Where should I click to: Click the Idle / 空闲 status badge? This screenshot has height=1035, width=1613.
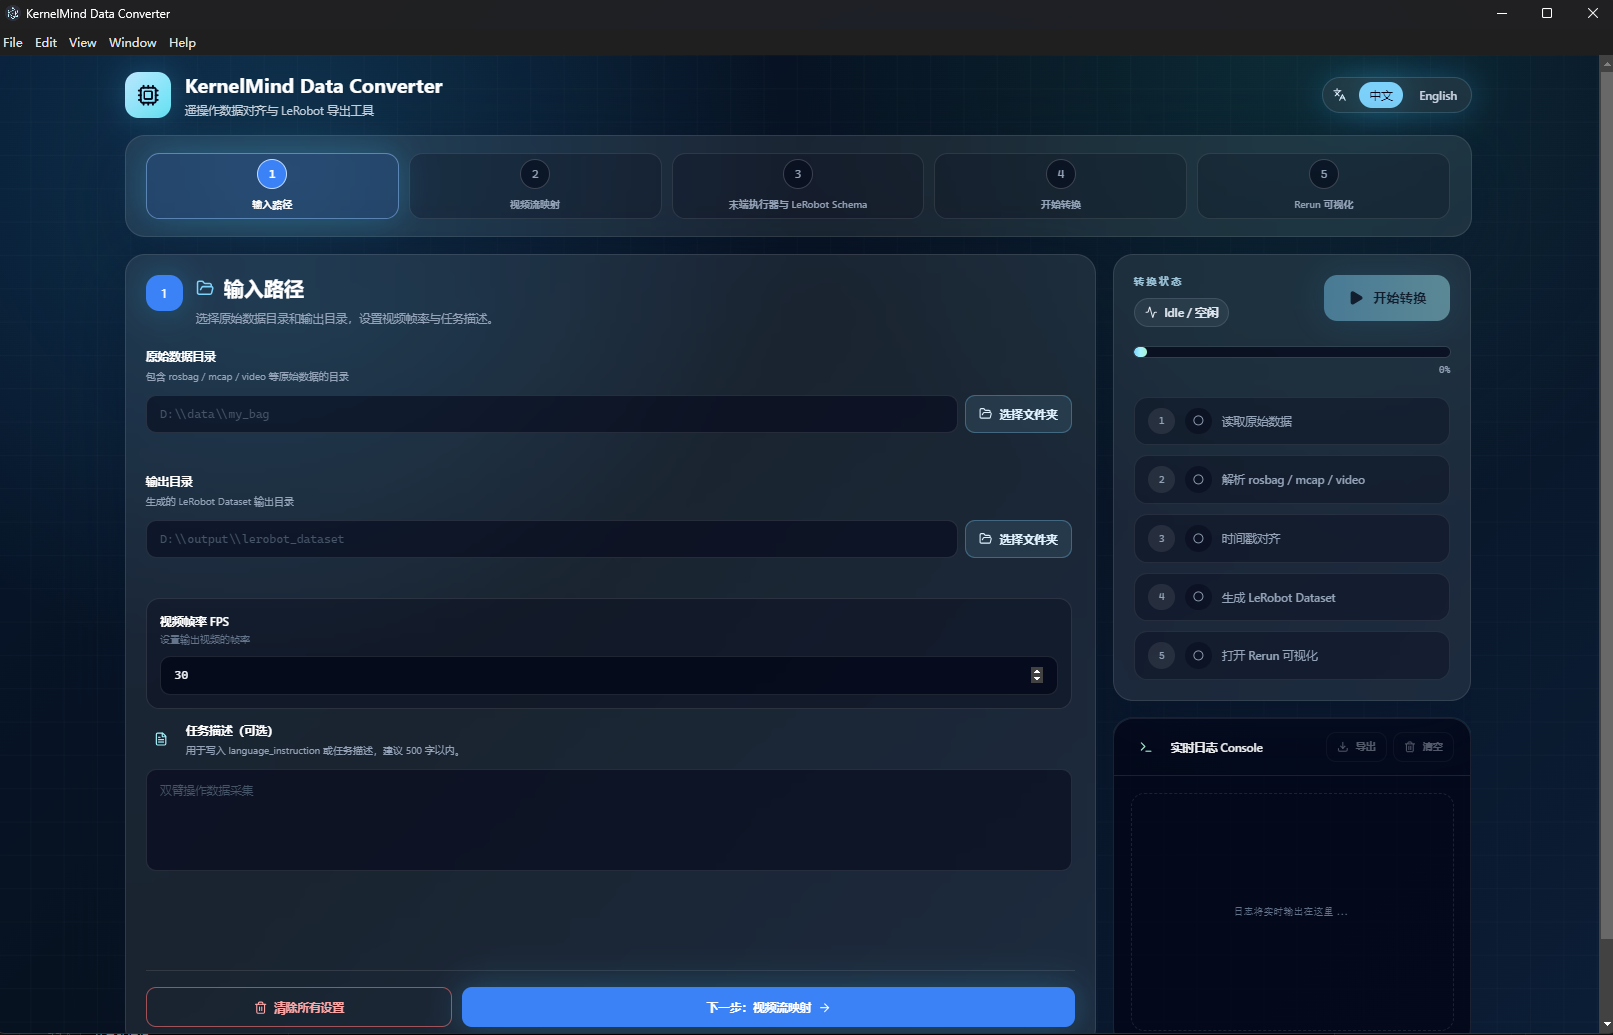click(1181, 312)
